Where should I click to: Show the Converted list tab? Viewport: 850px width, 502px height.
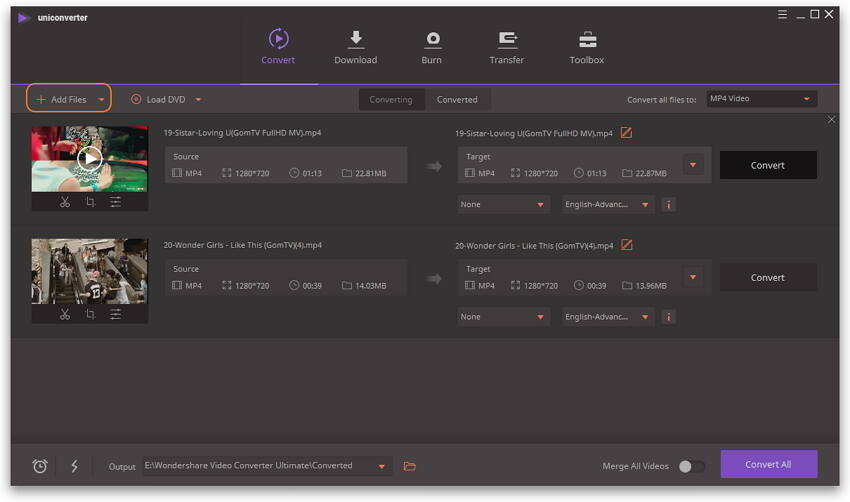tap(457, 100)
